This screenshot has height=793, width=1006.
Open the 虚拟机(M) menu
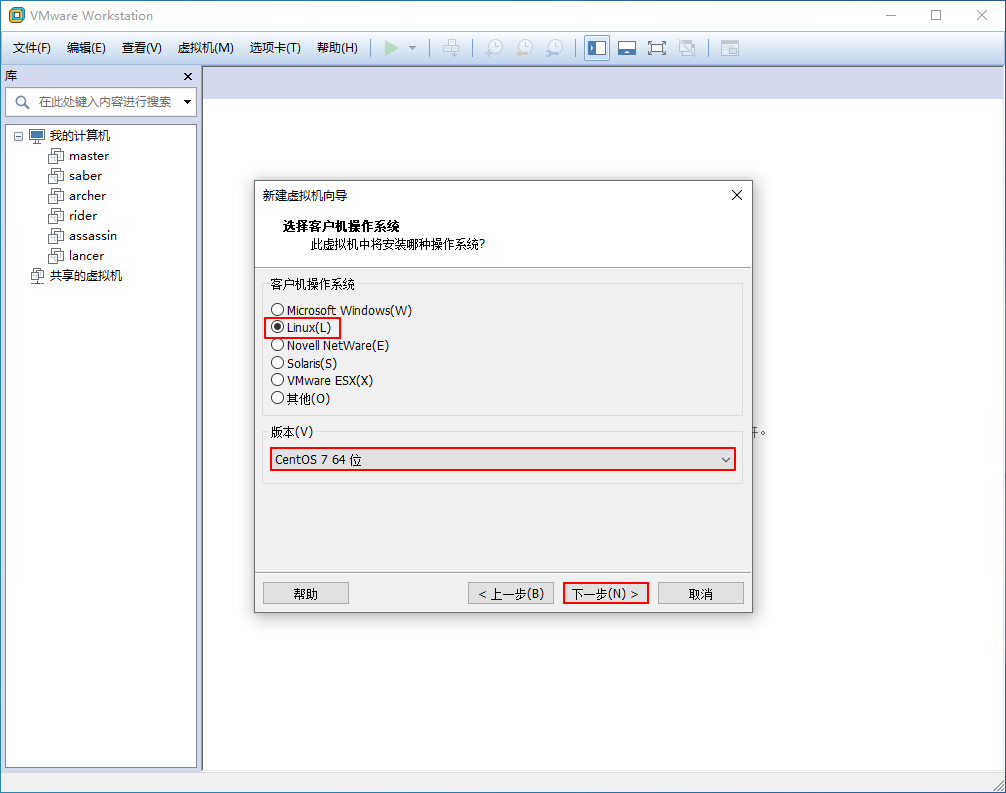(205, 48)
